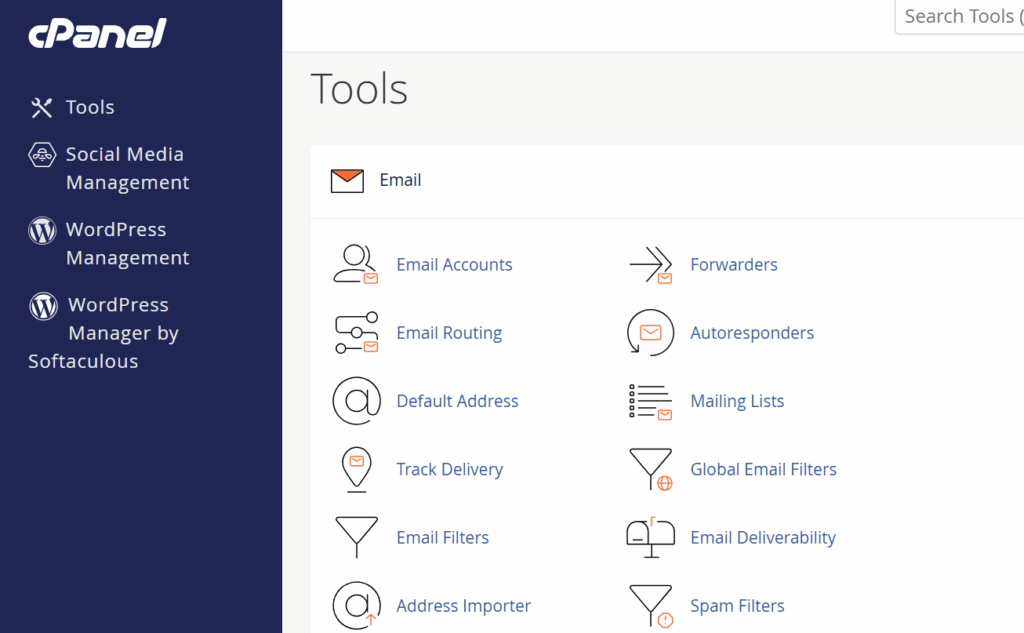Click the Default Address at-sign icon

(x=357, y=401)
